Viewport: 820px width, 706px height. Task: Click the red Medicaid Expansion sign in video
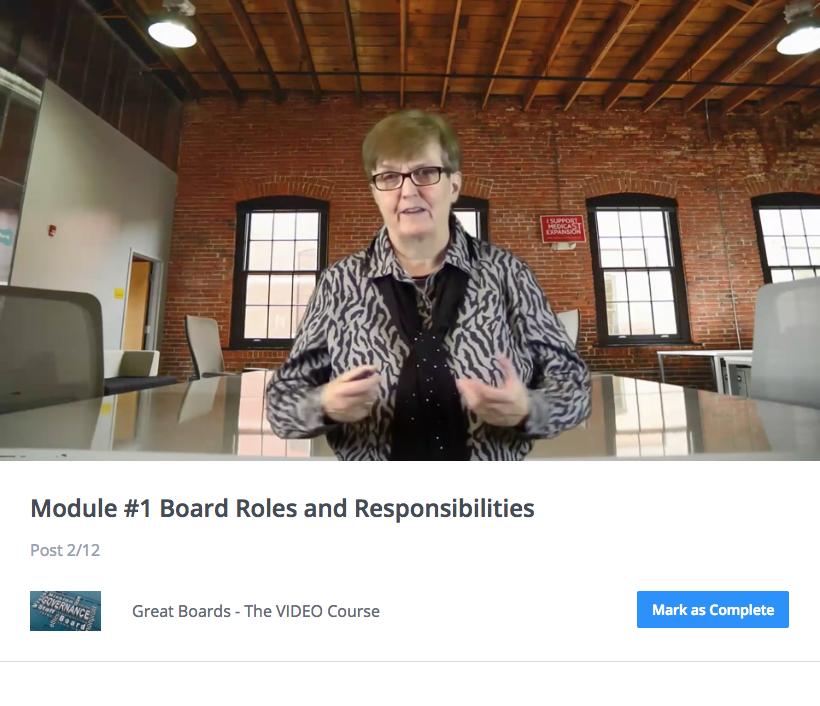[563, 229]
